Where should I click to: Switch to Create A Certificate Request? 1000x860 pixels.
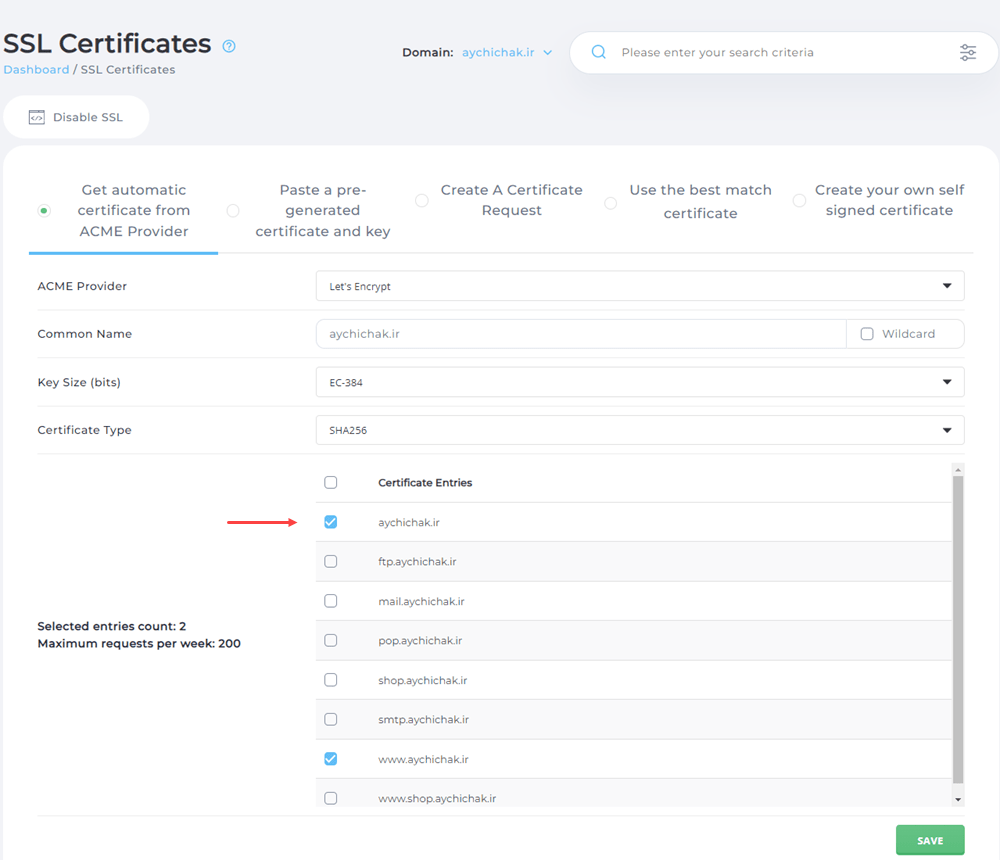coord(422,201)
